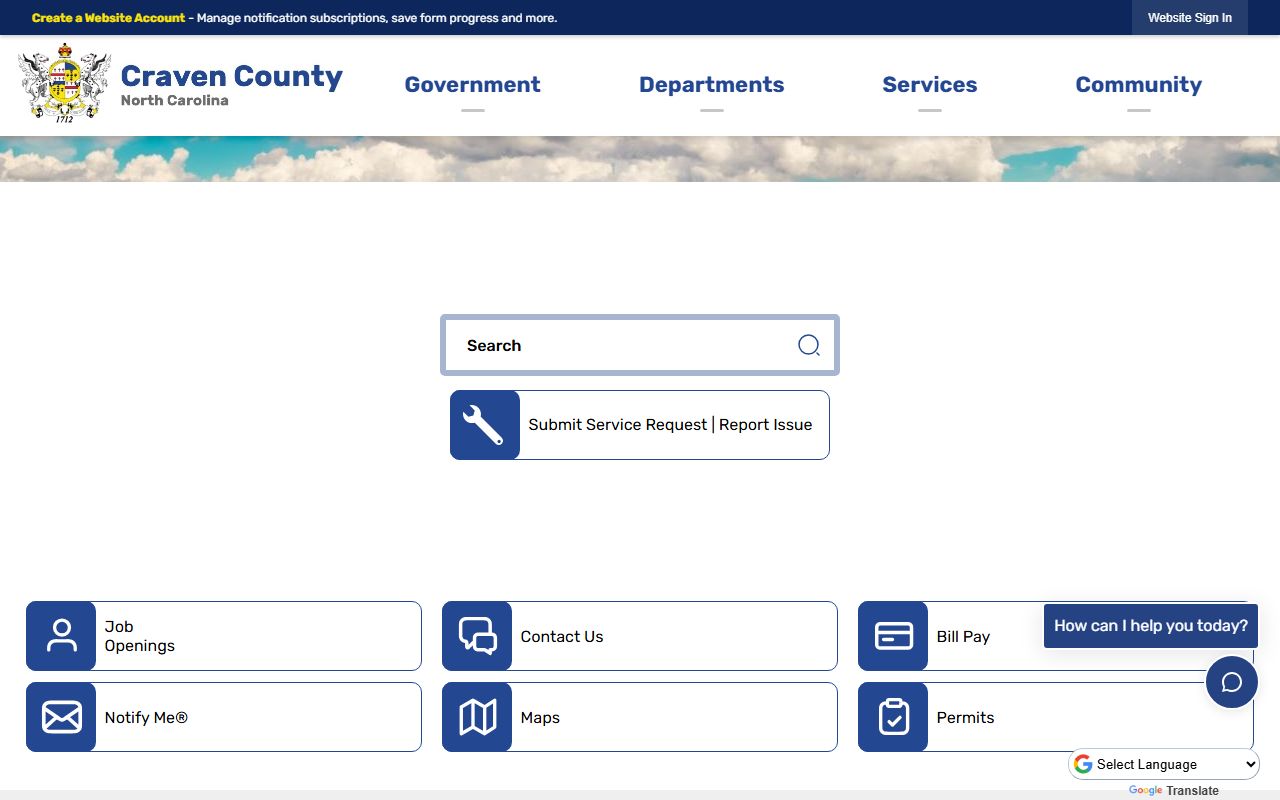Image resolution: width=1280 pixels, height=800 pixels.
Task: Click the Website Sign In button
Action: pyautogui.click(x=1189, y=18)
